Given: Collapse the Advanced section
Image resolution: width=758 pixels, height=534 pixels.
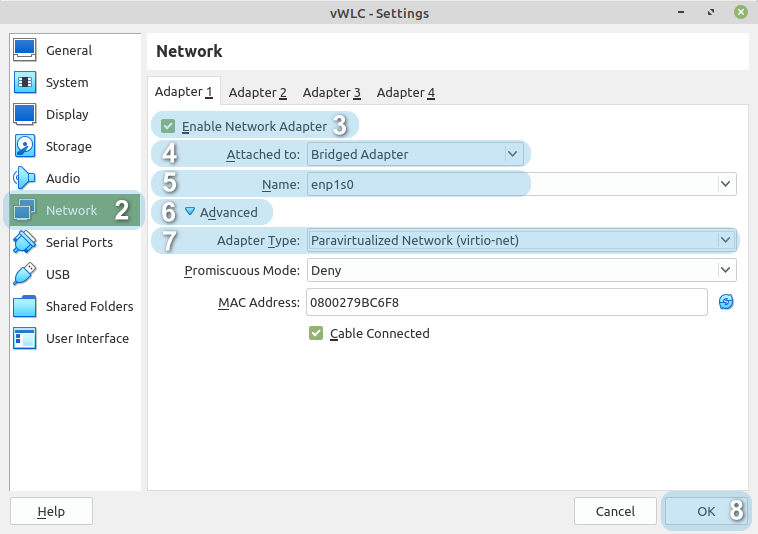Looking at the screenshot, I should coord(190,212).
